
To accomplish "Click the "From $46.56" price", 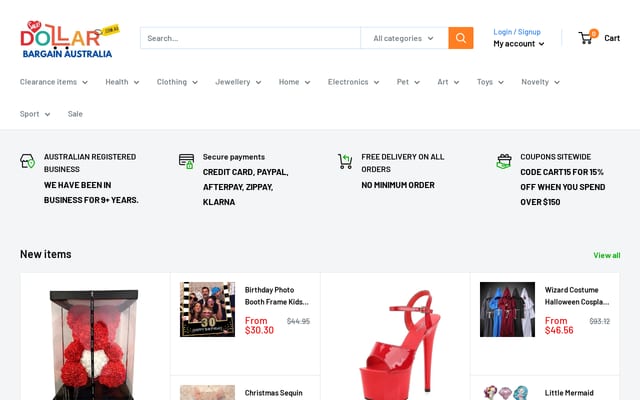I will [559, 325].
